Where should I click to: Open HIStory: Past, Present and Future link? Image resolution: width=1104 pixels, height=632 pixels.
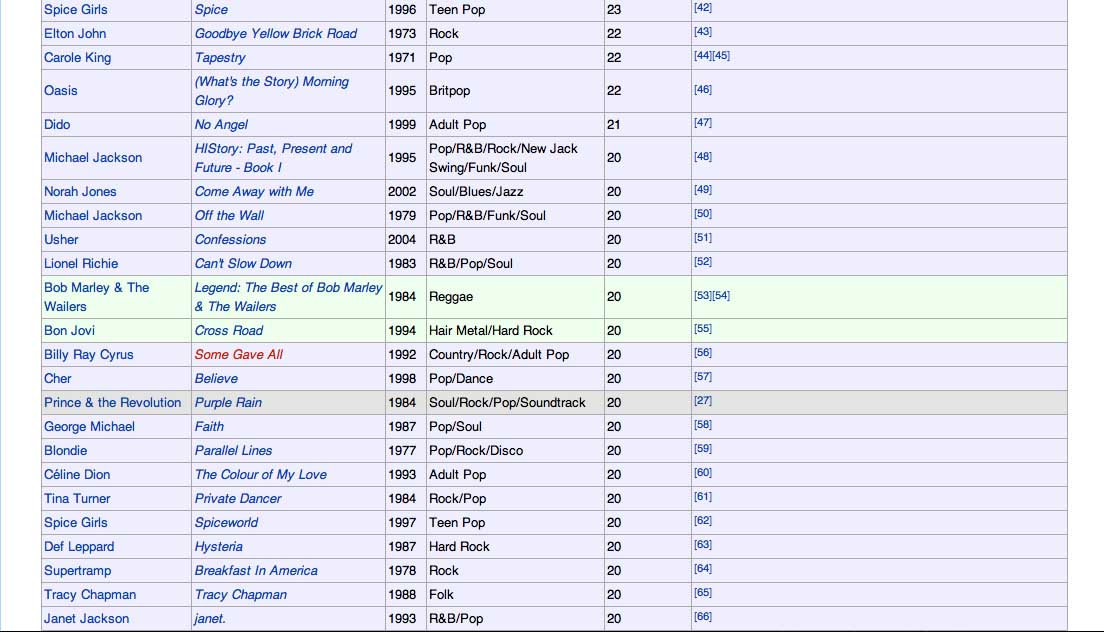273,158
